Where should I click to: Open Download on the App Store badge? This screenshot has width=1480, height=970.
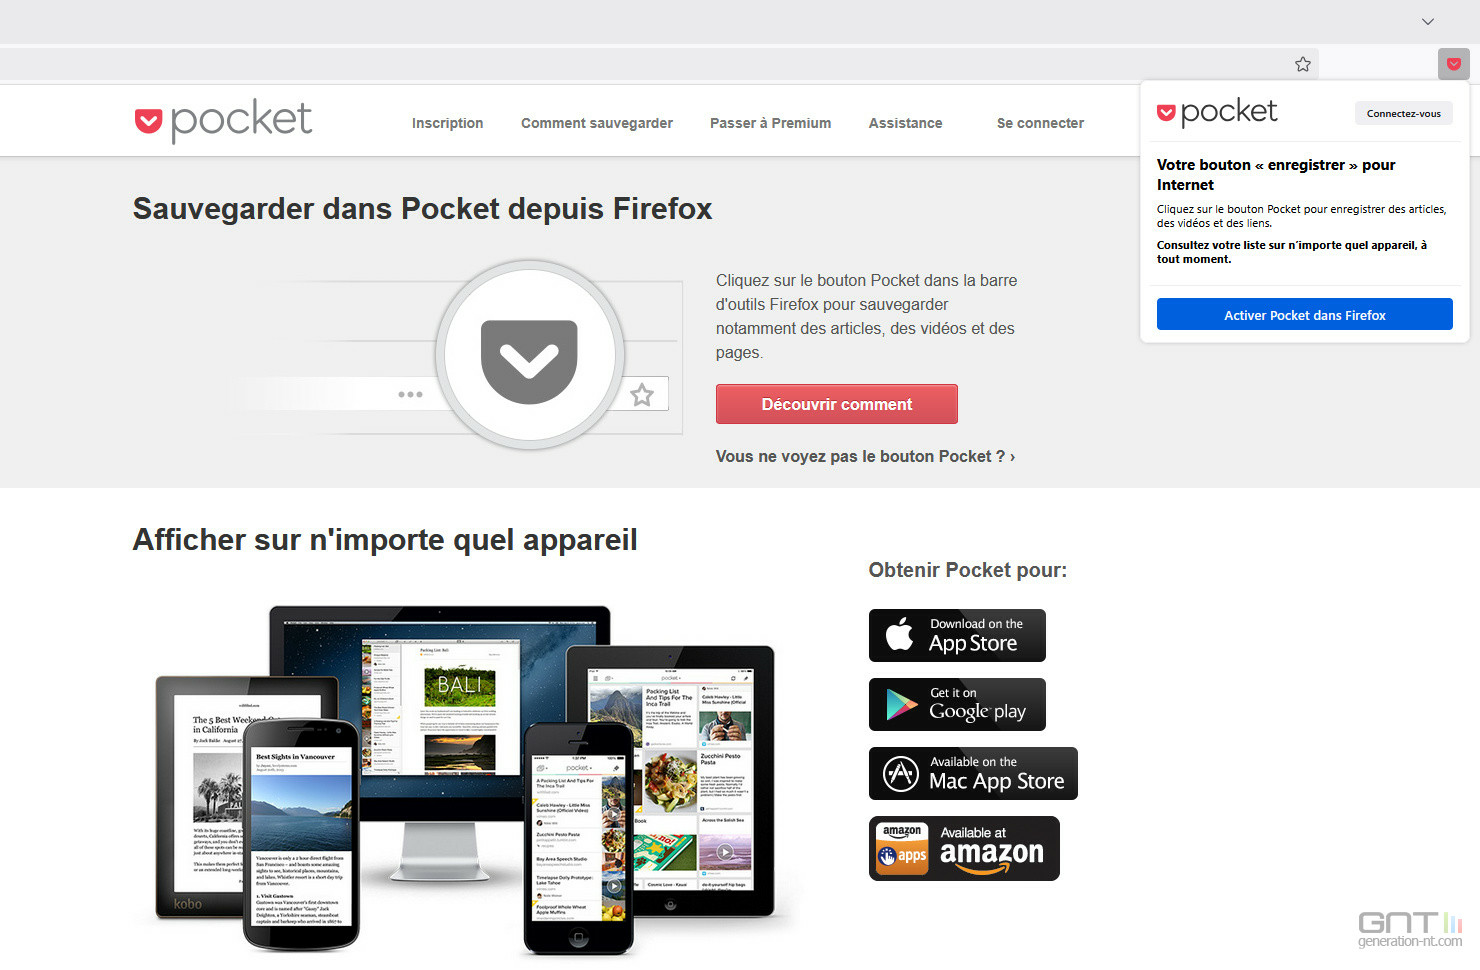pyautogui.click(x=957, y=635)
